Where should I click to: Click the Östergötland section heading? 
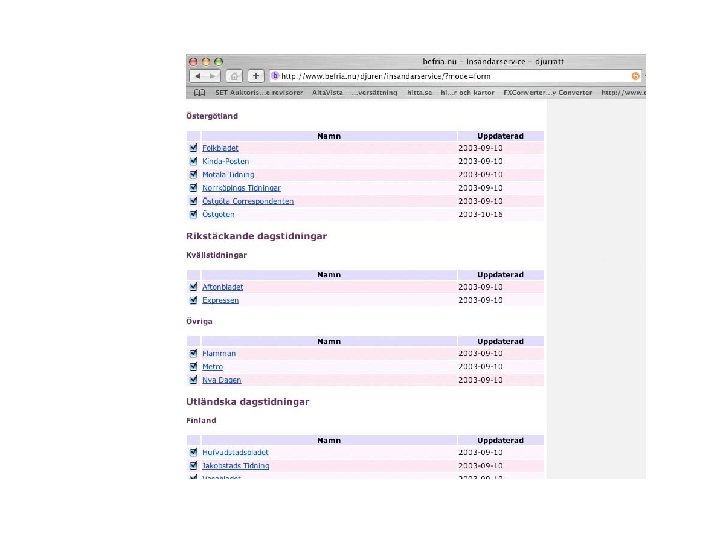pyautogui.click(x=212, y=116)
